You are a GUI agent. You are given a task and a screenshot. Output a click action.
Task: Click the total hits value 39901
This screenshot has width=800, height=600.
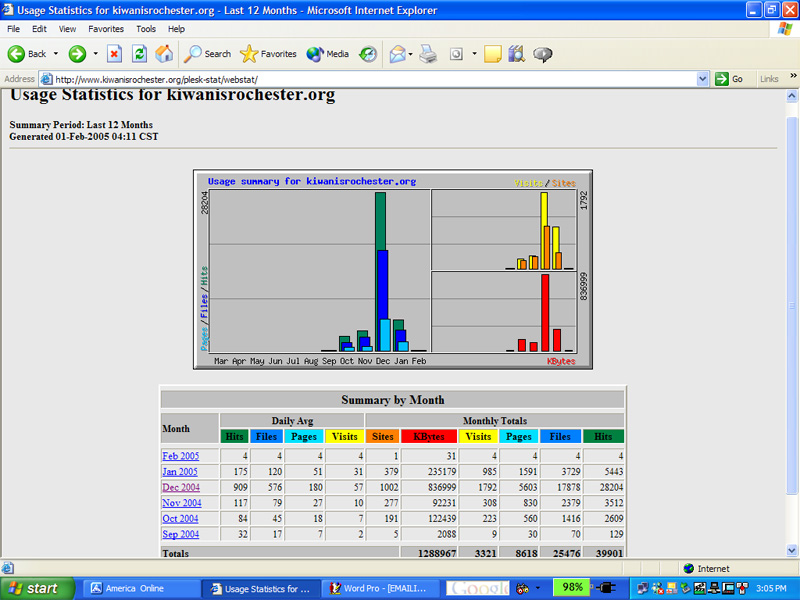[609, 553]
